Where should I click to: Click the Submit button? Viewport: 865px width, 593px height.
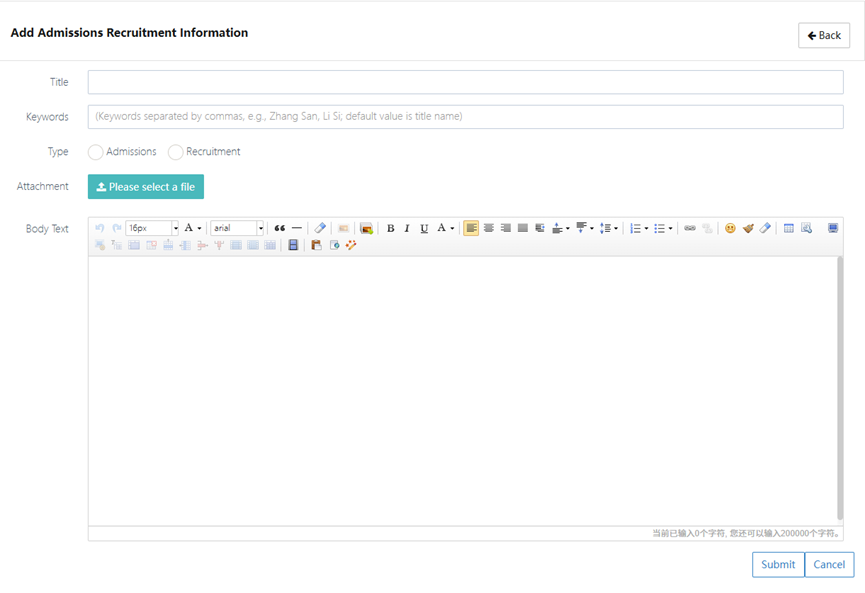778,565
